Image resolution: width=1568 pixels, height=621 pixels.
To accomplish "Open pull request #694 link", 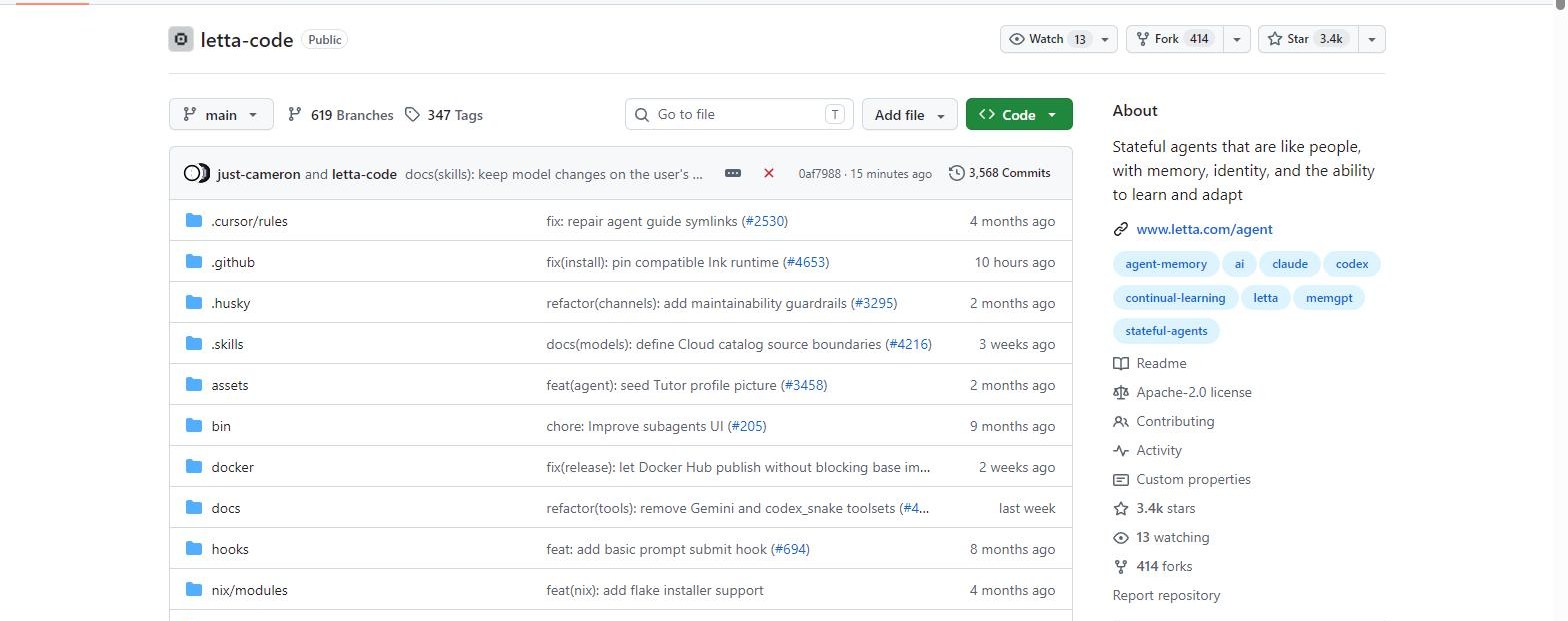I will click(790, 549).
